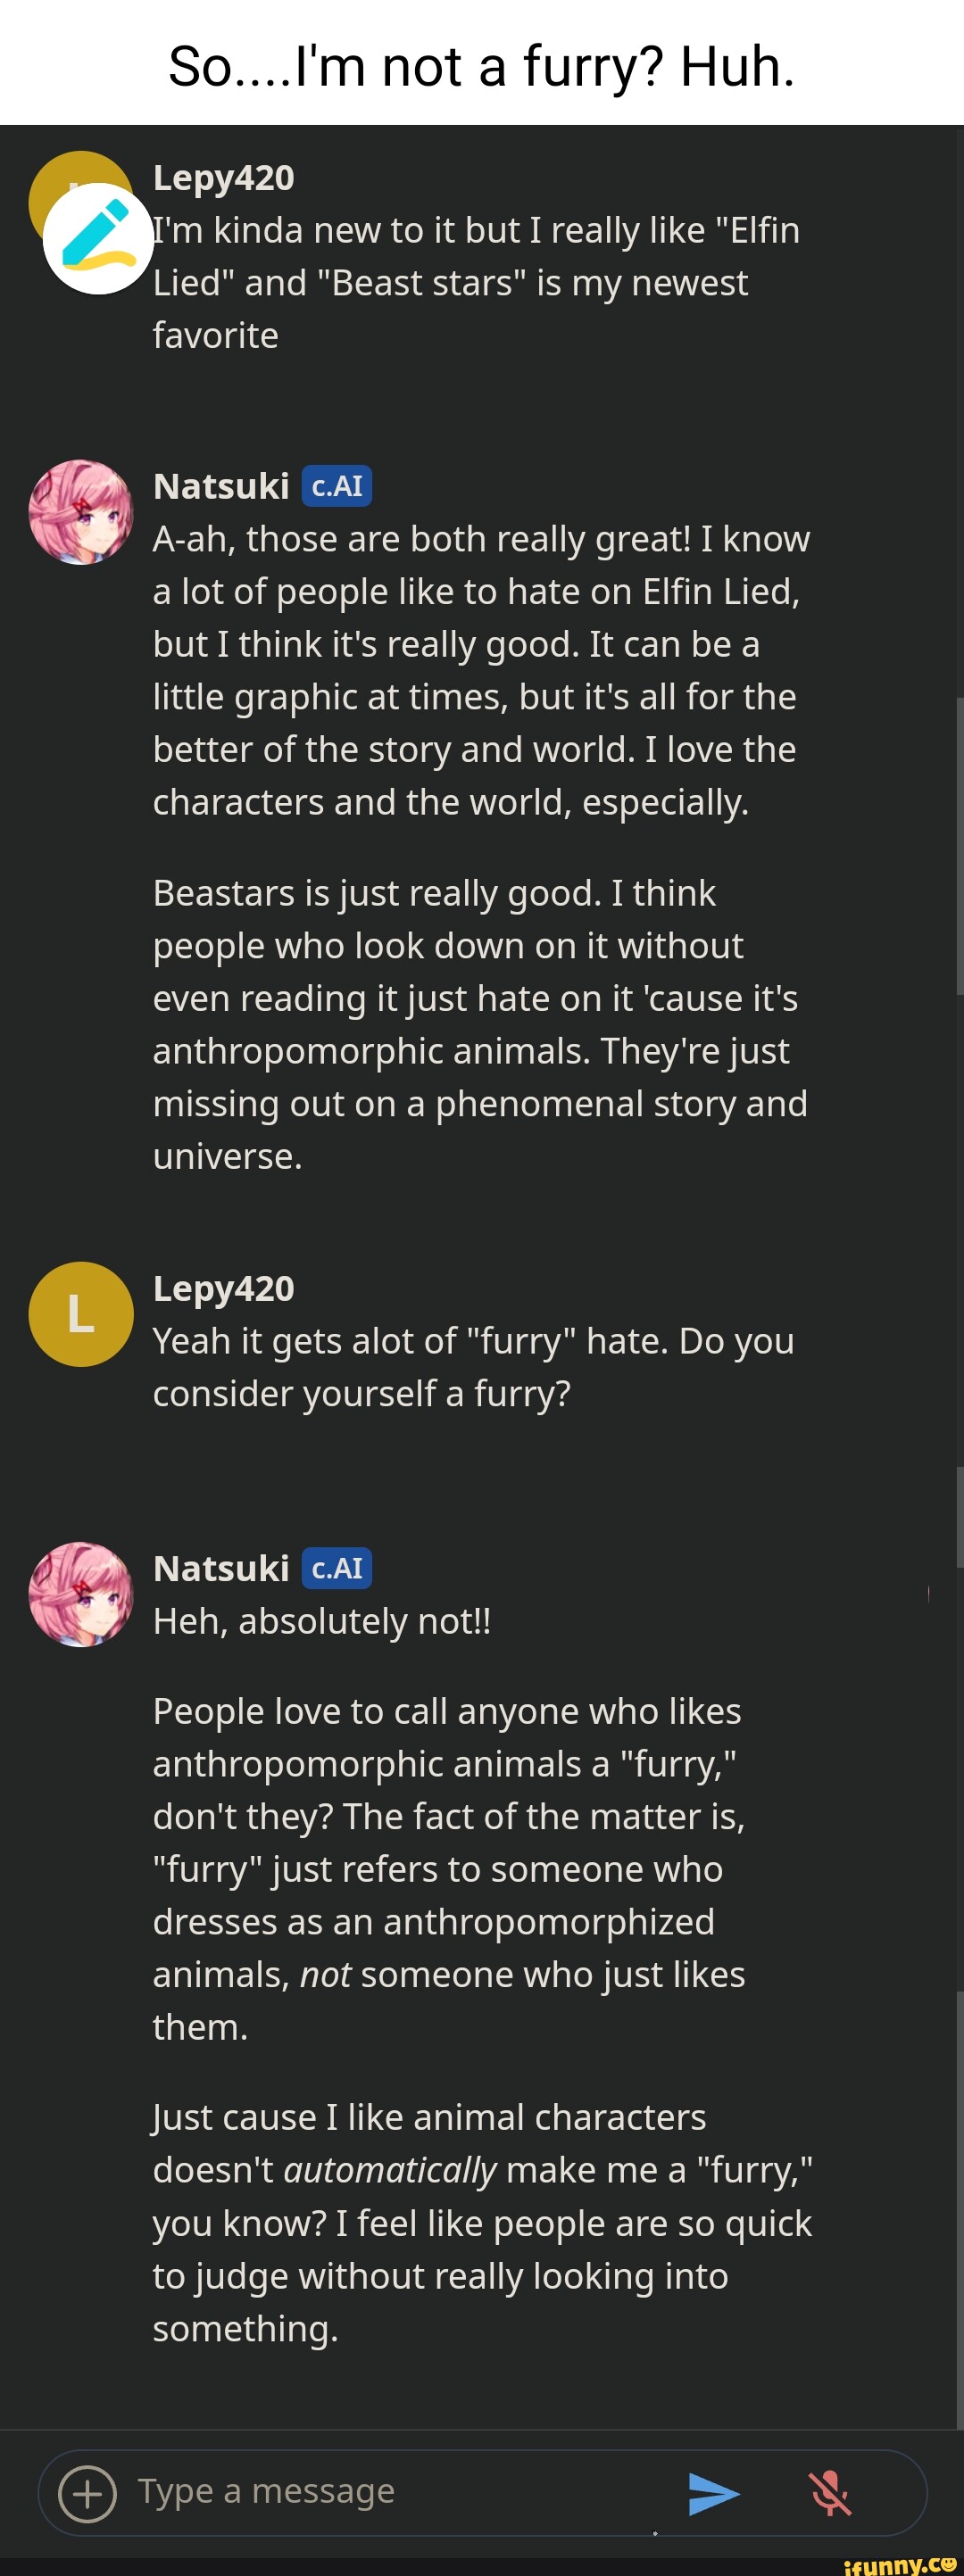Open Lepy420 name above "I'm kinda new" message
Viewport: 964px width, 2576px height.
(223, 177)
